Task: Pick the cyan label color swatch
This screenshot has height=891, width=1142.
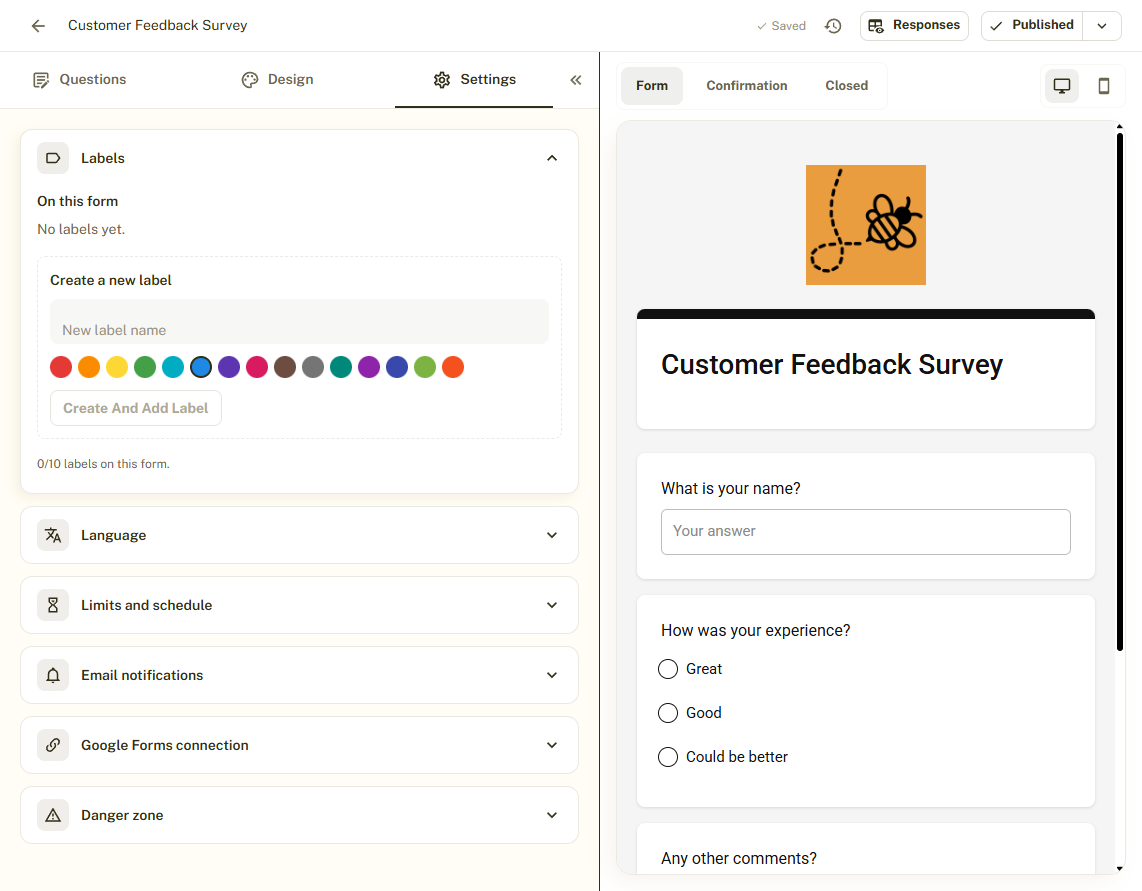Action: pos(173,367)
